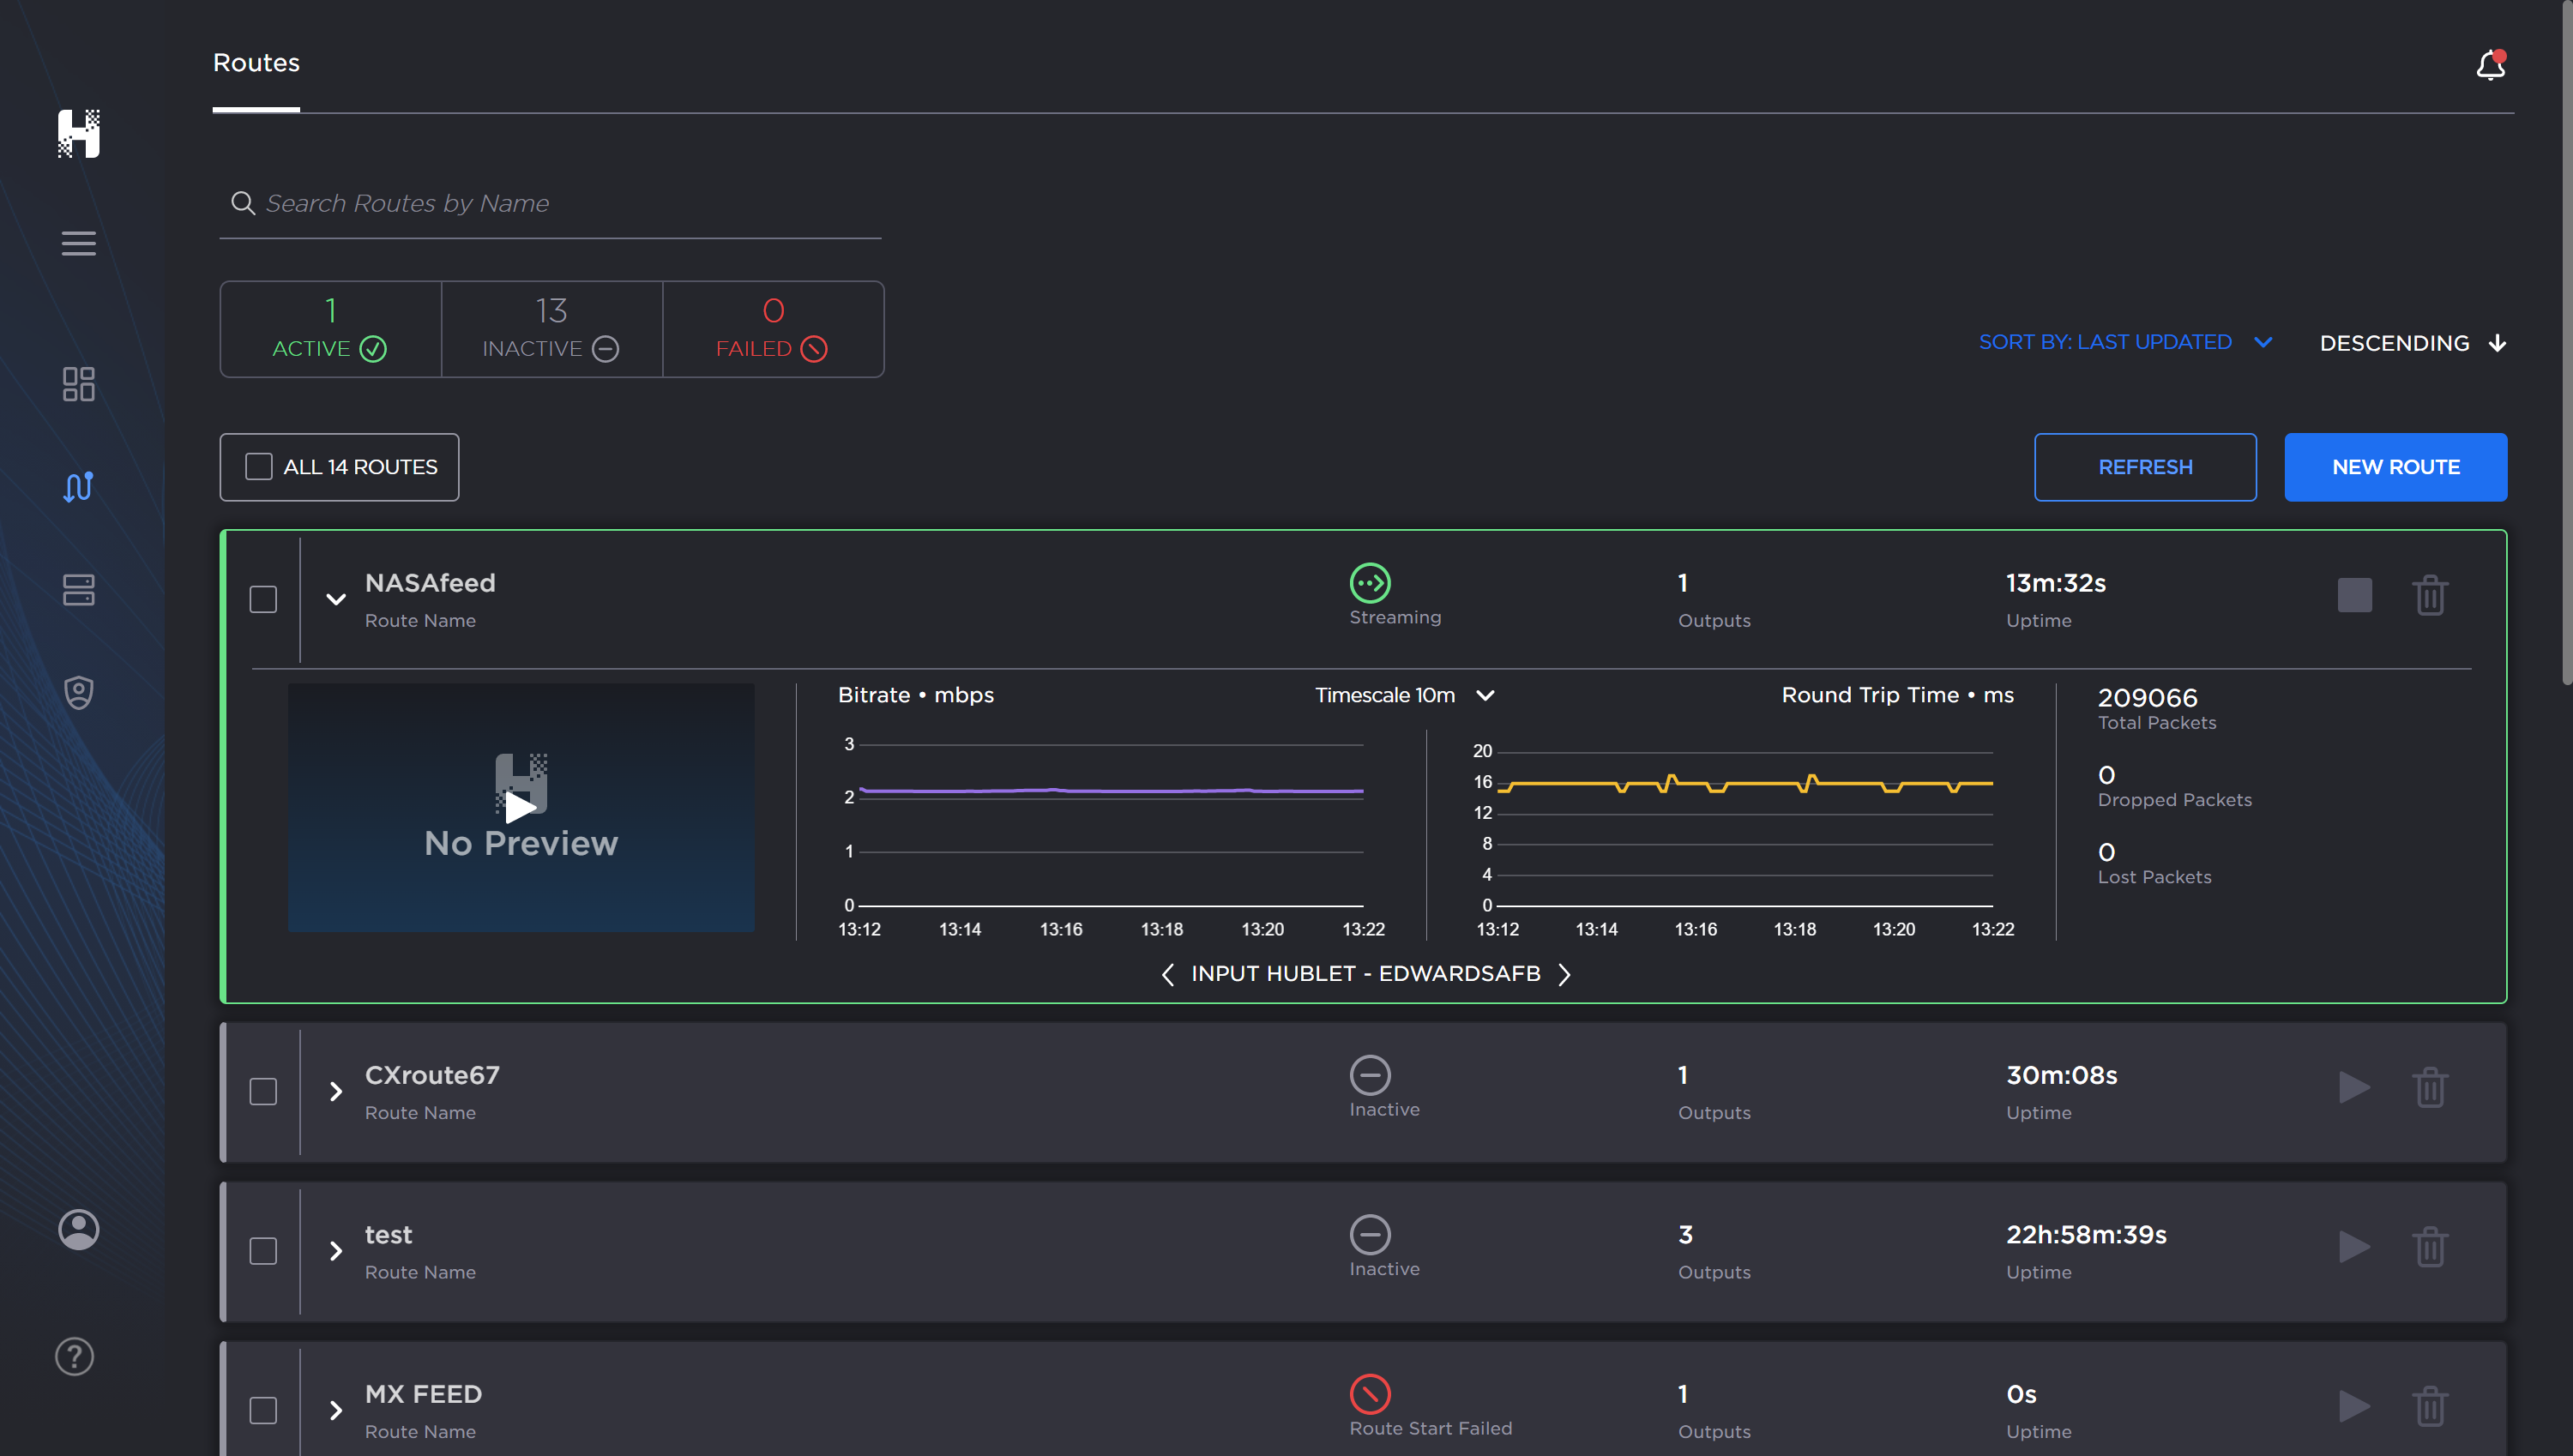Open the server stack sidebar icon
This screenshot has height=1456, width=2573.
[x=78, y=590]
